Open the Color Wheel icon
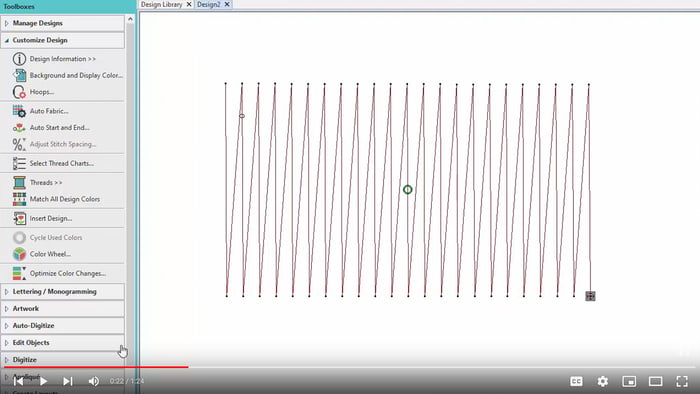The width and height of the screenshot is (700, 394). (x=19, y=254)
